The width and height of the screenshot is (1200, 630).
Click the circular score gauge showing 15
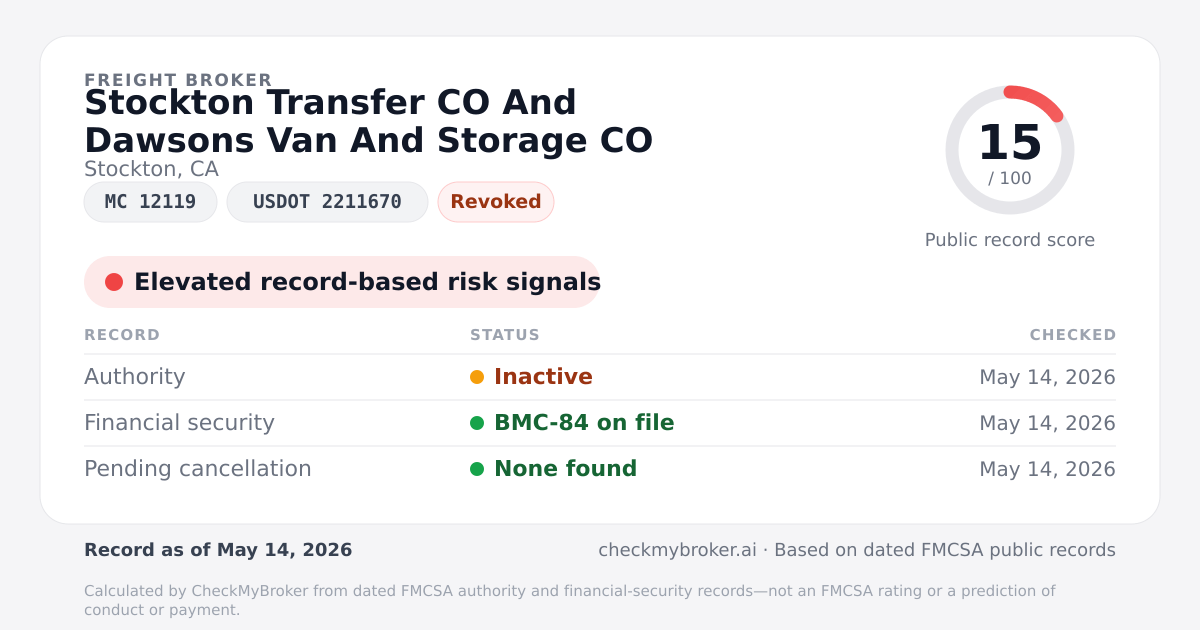click(1010, 150)
